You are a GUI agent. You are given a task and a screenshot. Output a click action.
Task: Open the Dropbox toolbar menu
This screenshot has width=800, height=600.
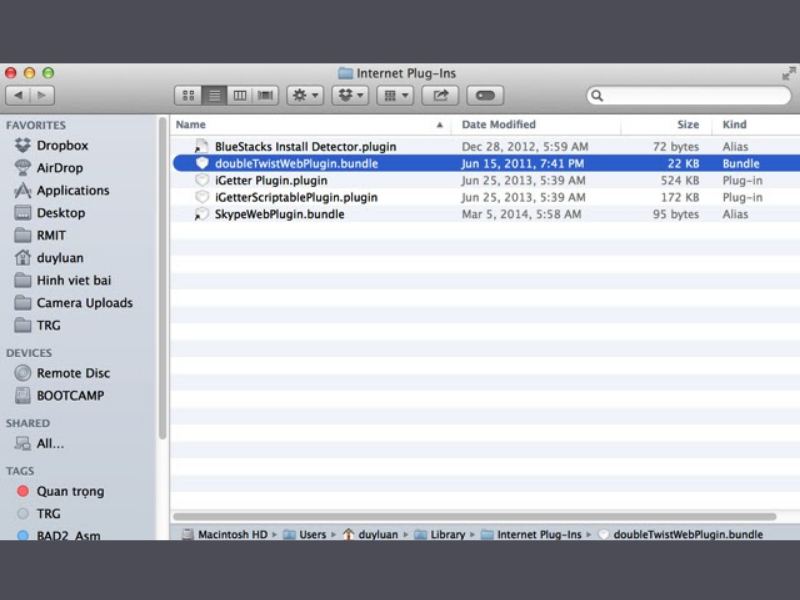tap(350, 95)
